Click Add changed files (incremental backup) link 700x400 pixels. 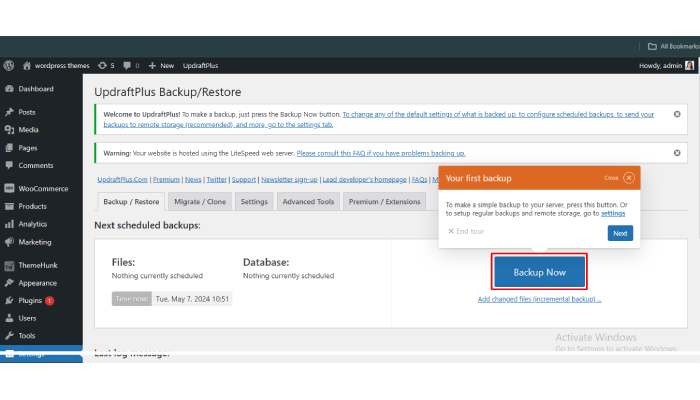point(539,299)
